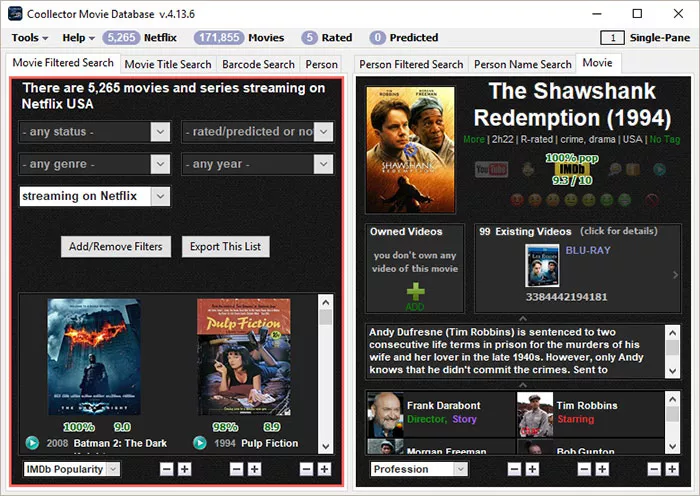Click the 3384442194181 barcode number
700x496 pixels.
[x=566, y=296]
